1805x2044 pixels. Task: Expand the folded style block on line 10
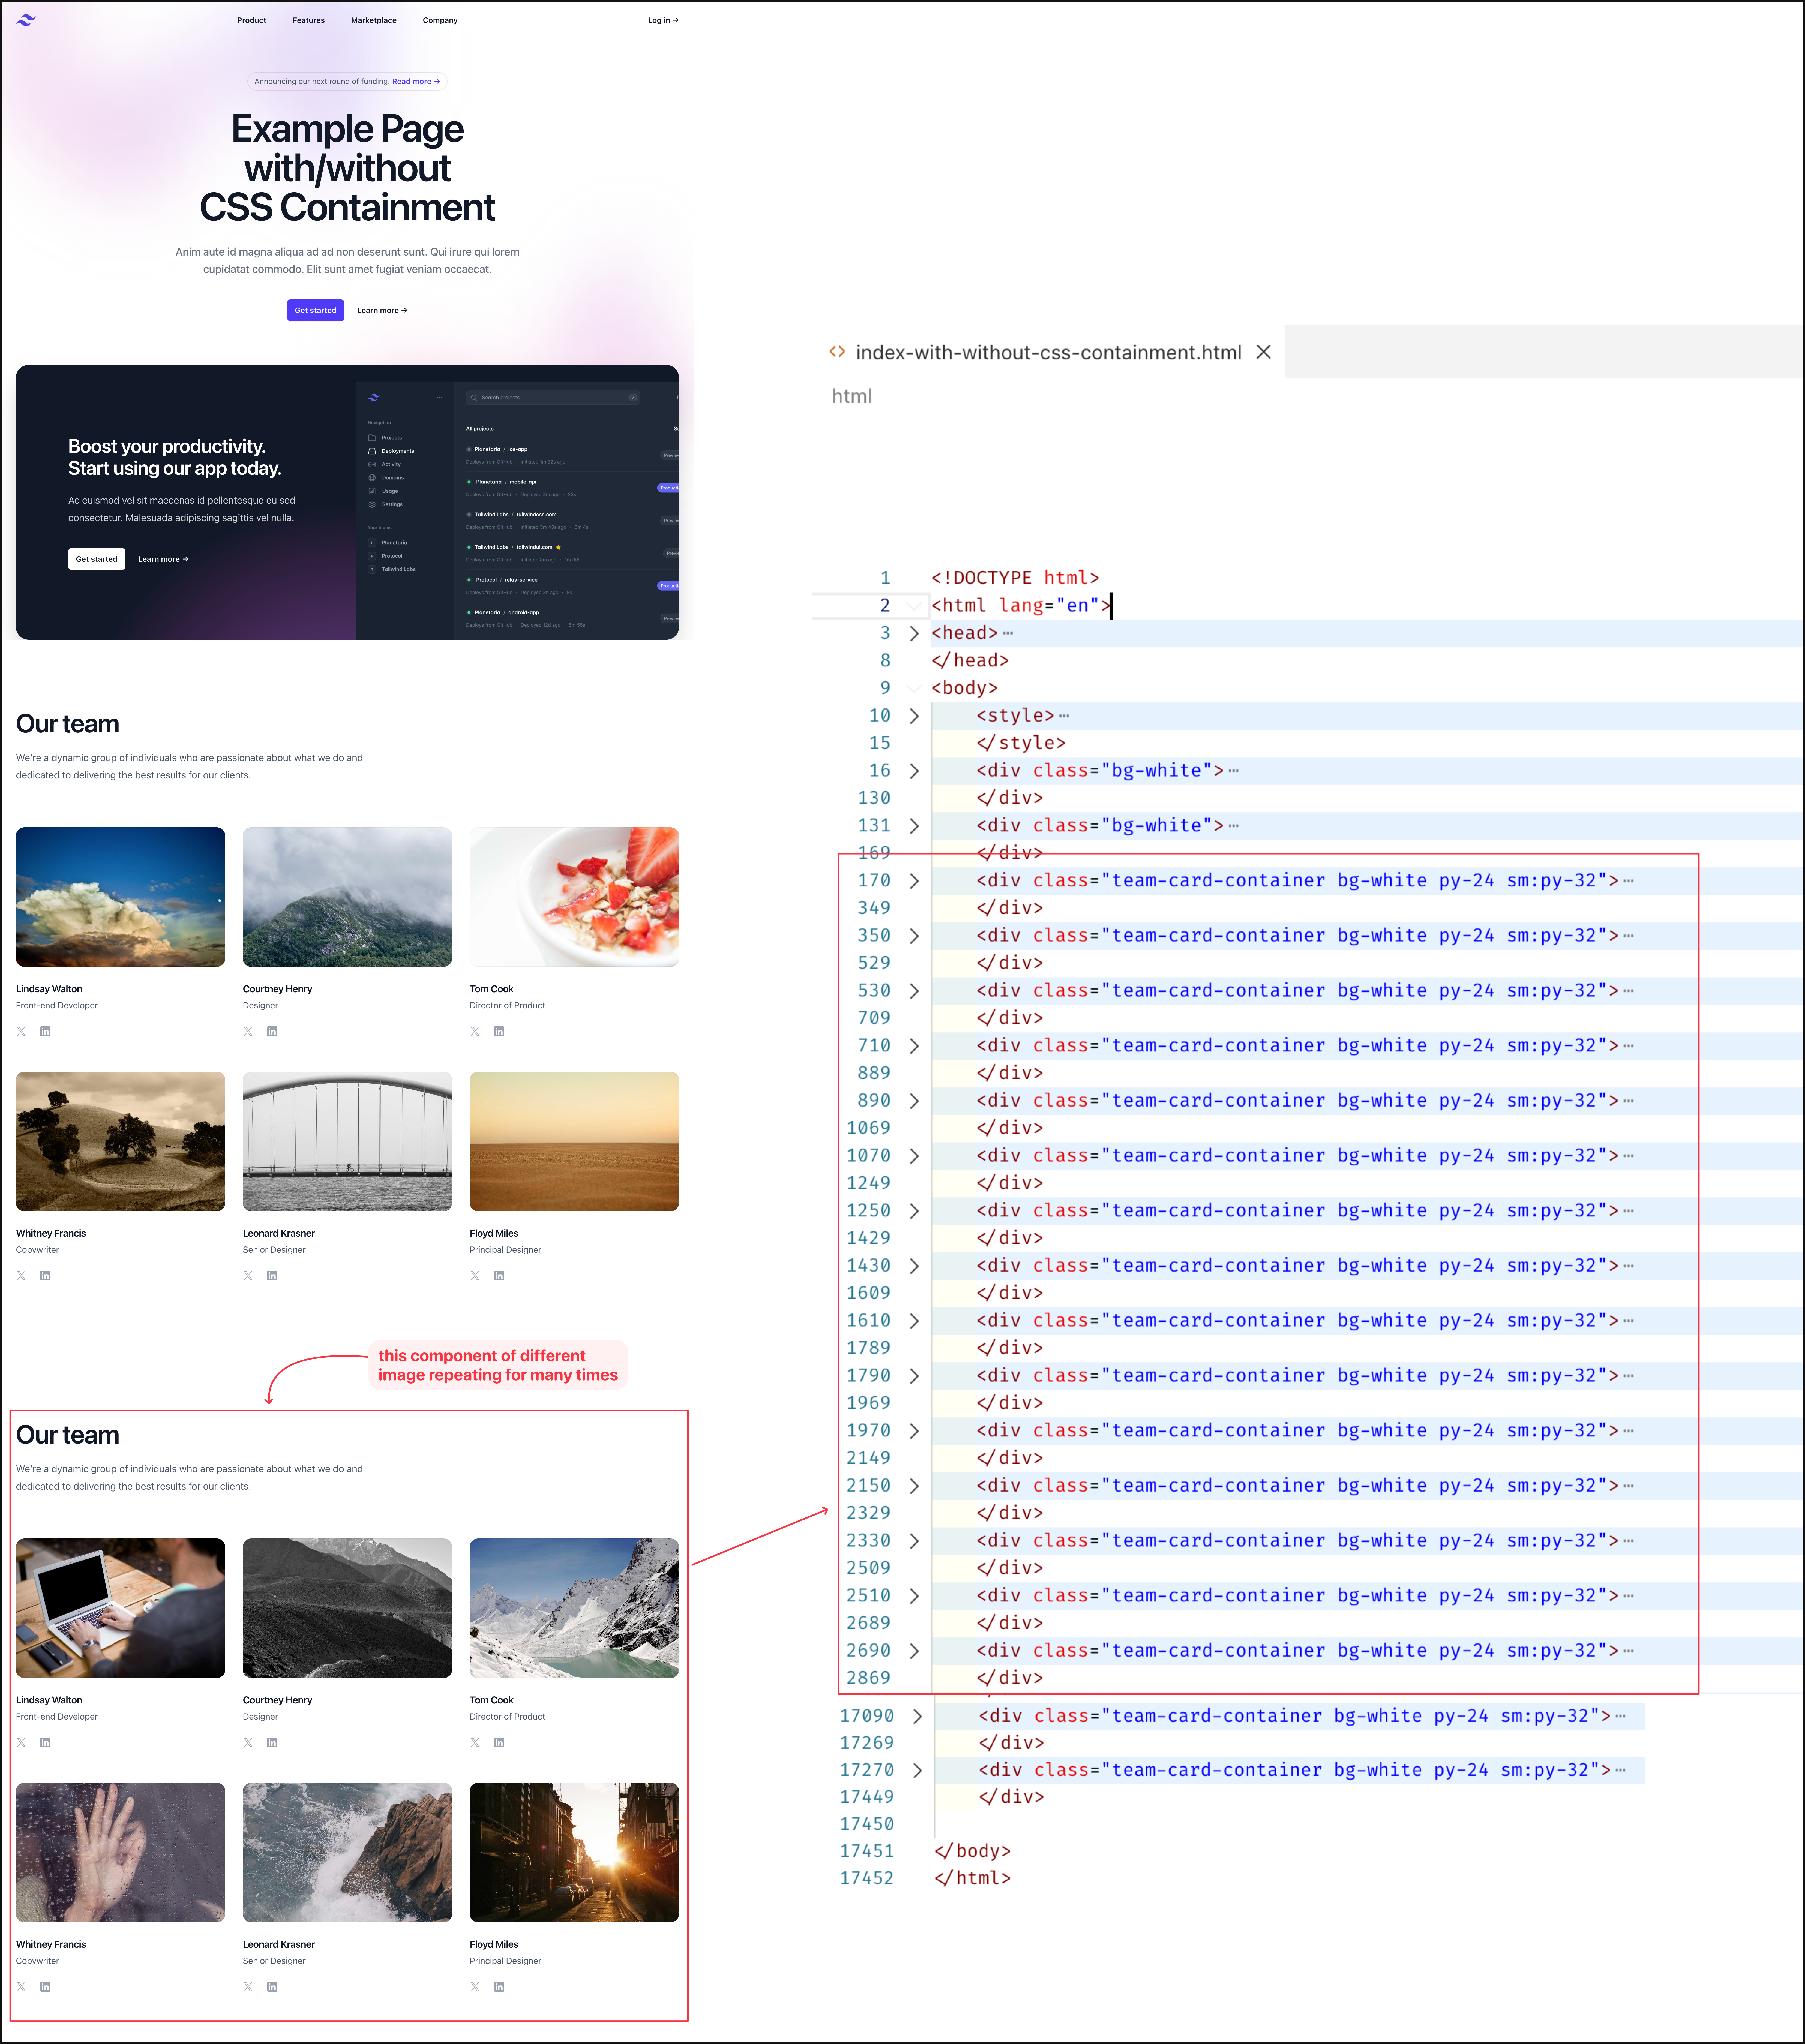914,716
